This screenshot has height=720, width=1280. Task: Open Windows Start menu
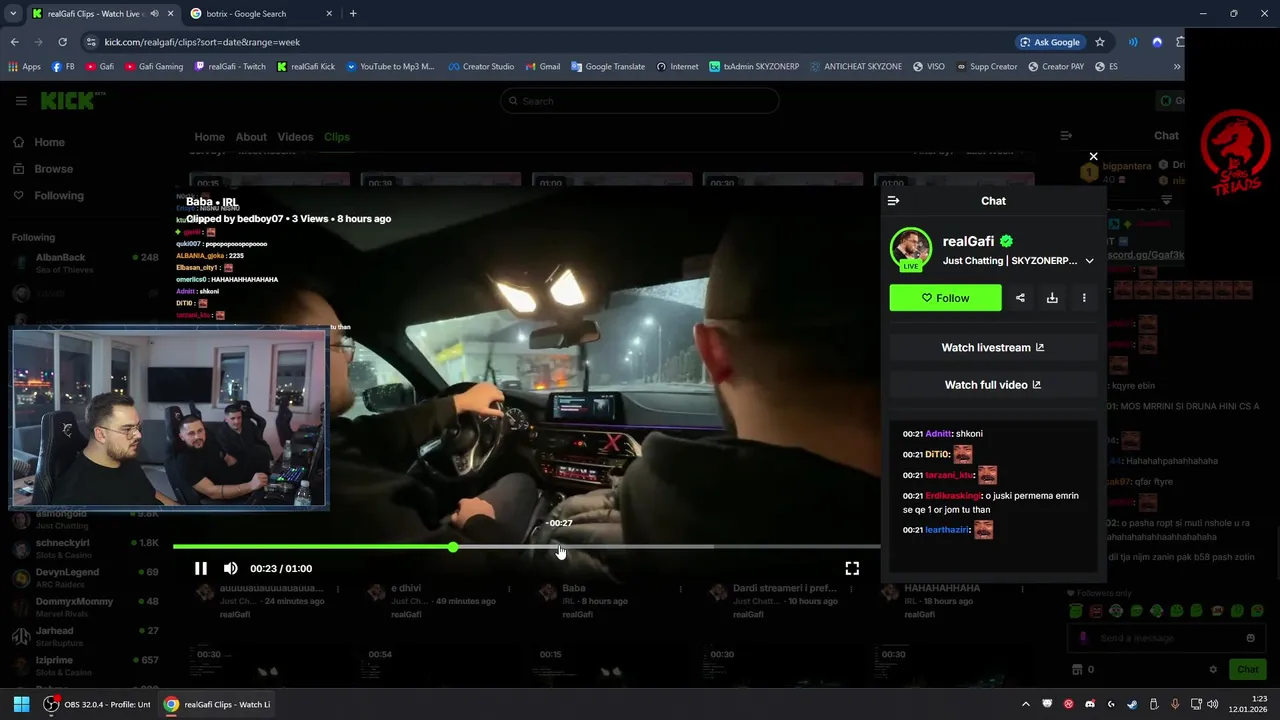pos(21,704)
